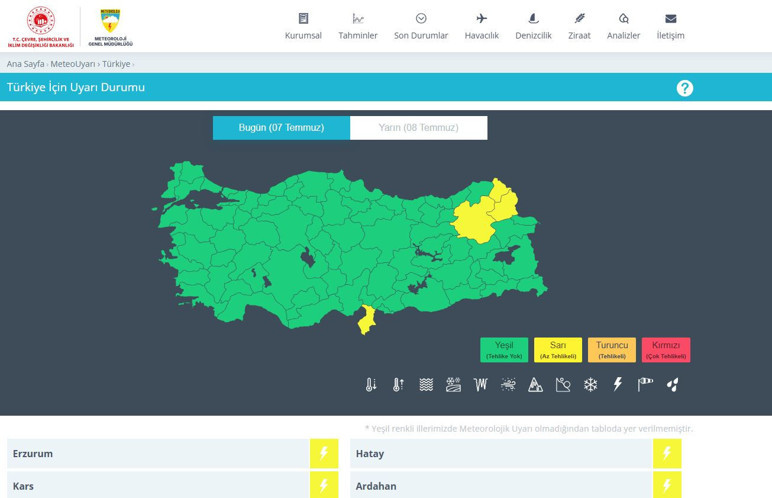Open the help question mark icon
772x498 pixels.
684,88
